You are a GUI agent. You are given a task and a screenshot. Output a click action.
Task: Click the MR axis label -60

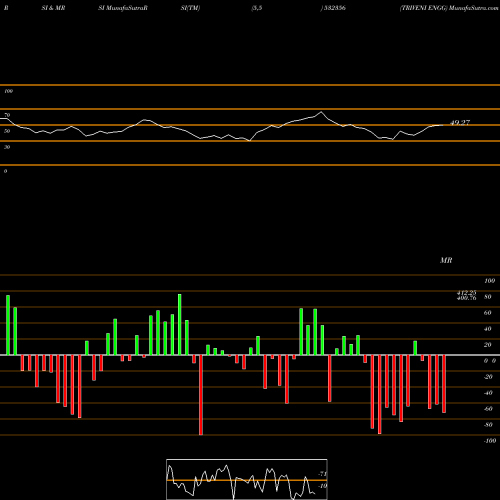pos(488,409)
